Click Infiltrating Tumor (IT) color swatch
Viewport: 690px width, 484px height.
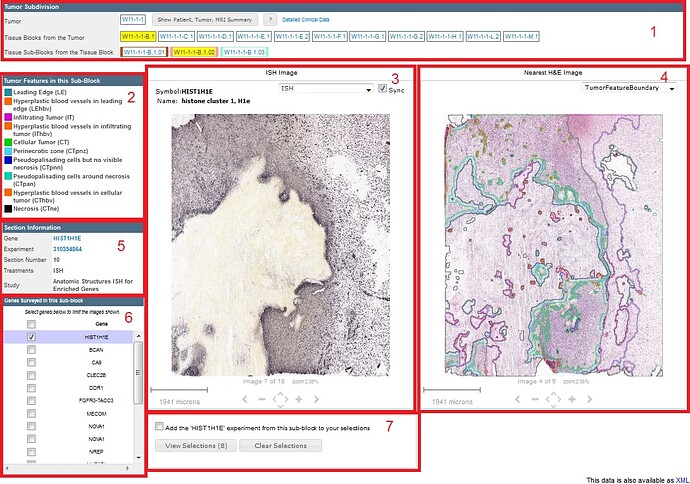(8, 117)
